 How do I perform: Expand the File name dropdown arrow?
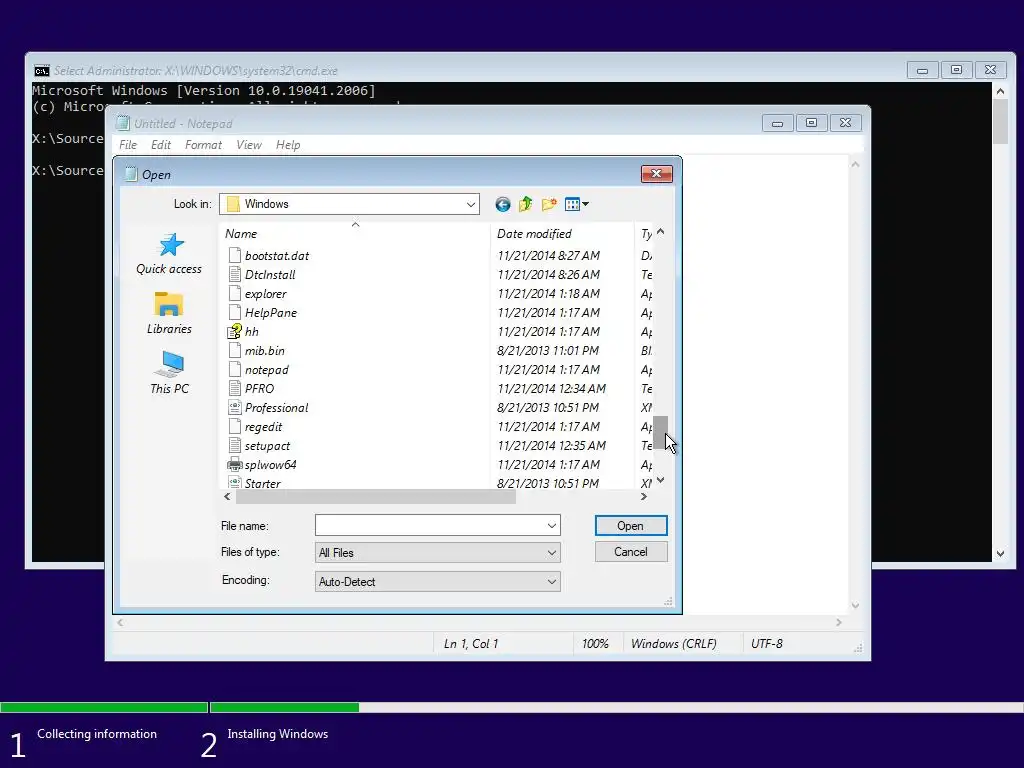552,526
